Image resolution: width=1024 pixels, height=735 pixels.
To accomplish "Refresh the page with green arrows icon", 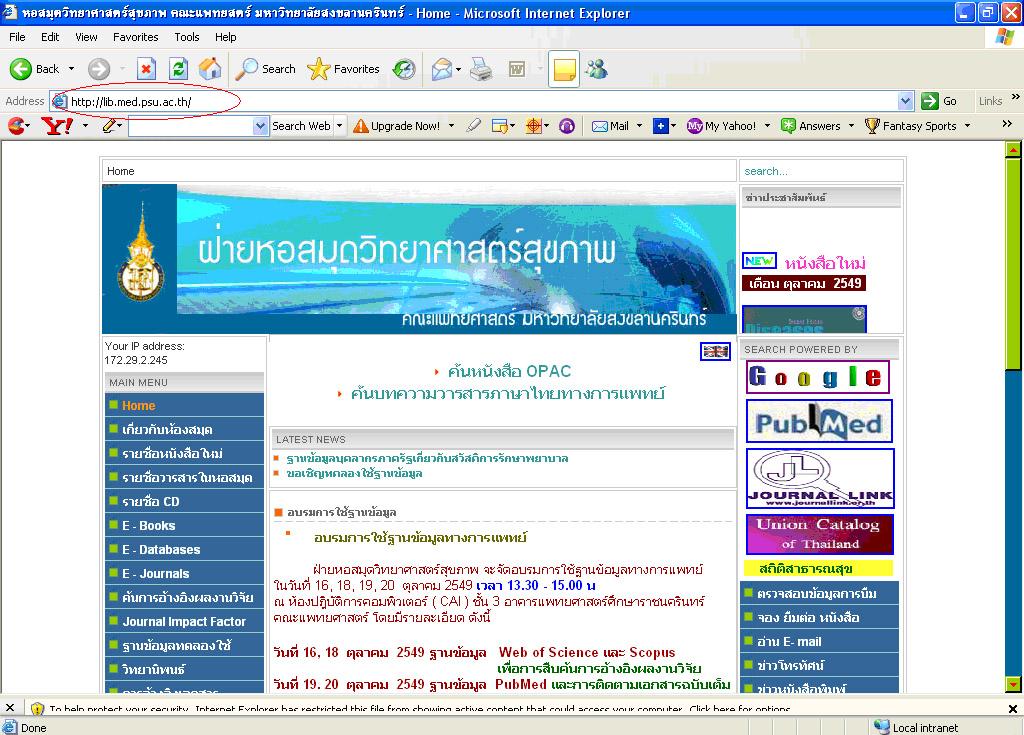I will (178, 69).
